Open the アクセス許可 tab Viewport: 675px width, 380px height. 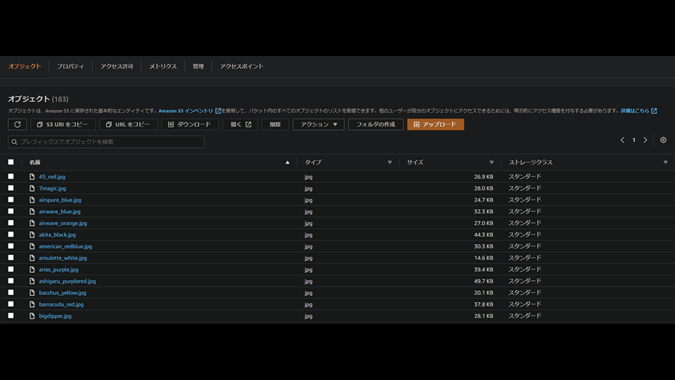(117, 66)
